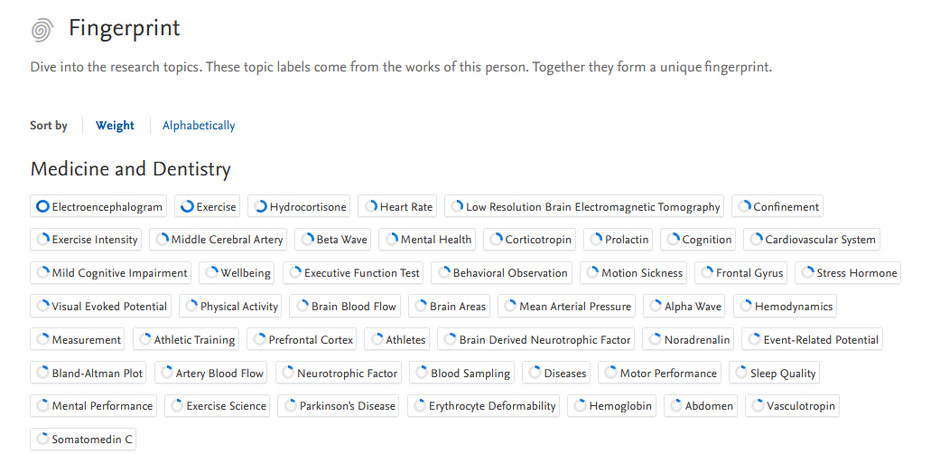Click the weight ring icon beside Heart Rate

click(371, 206)
